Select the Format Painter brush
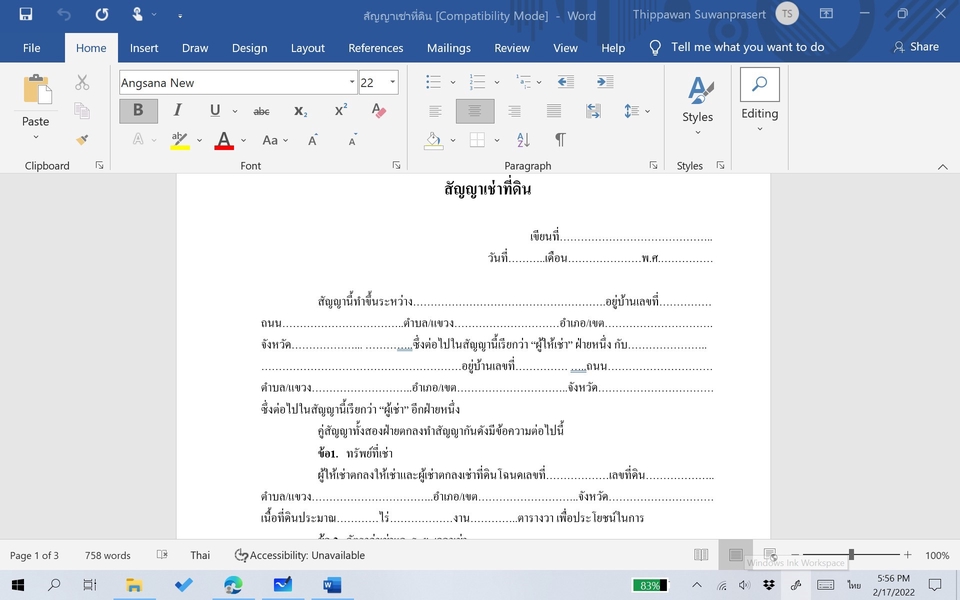Viewport: 960px width, 600px height. pyautogui.click(x=82, y=140)
